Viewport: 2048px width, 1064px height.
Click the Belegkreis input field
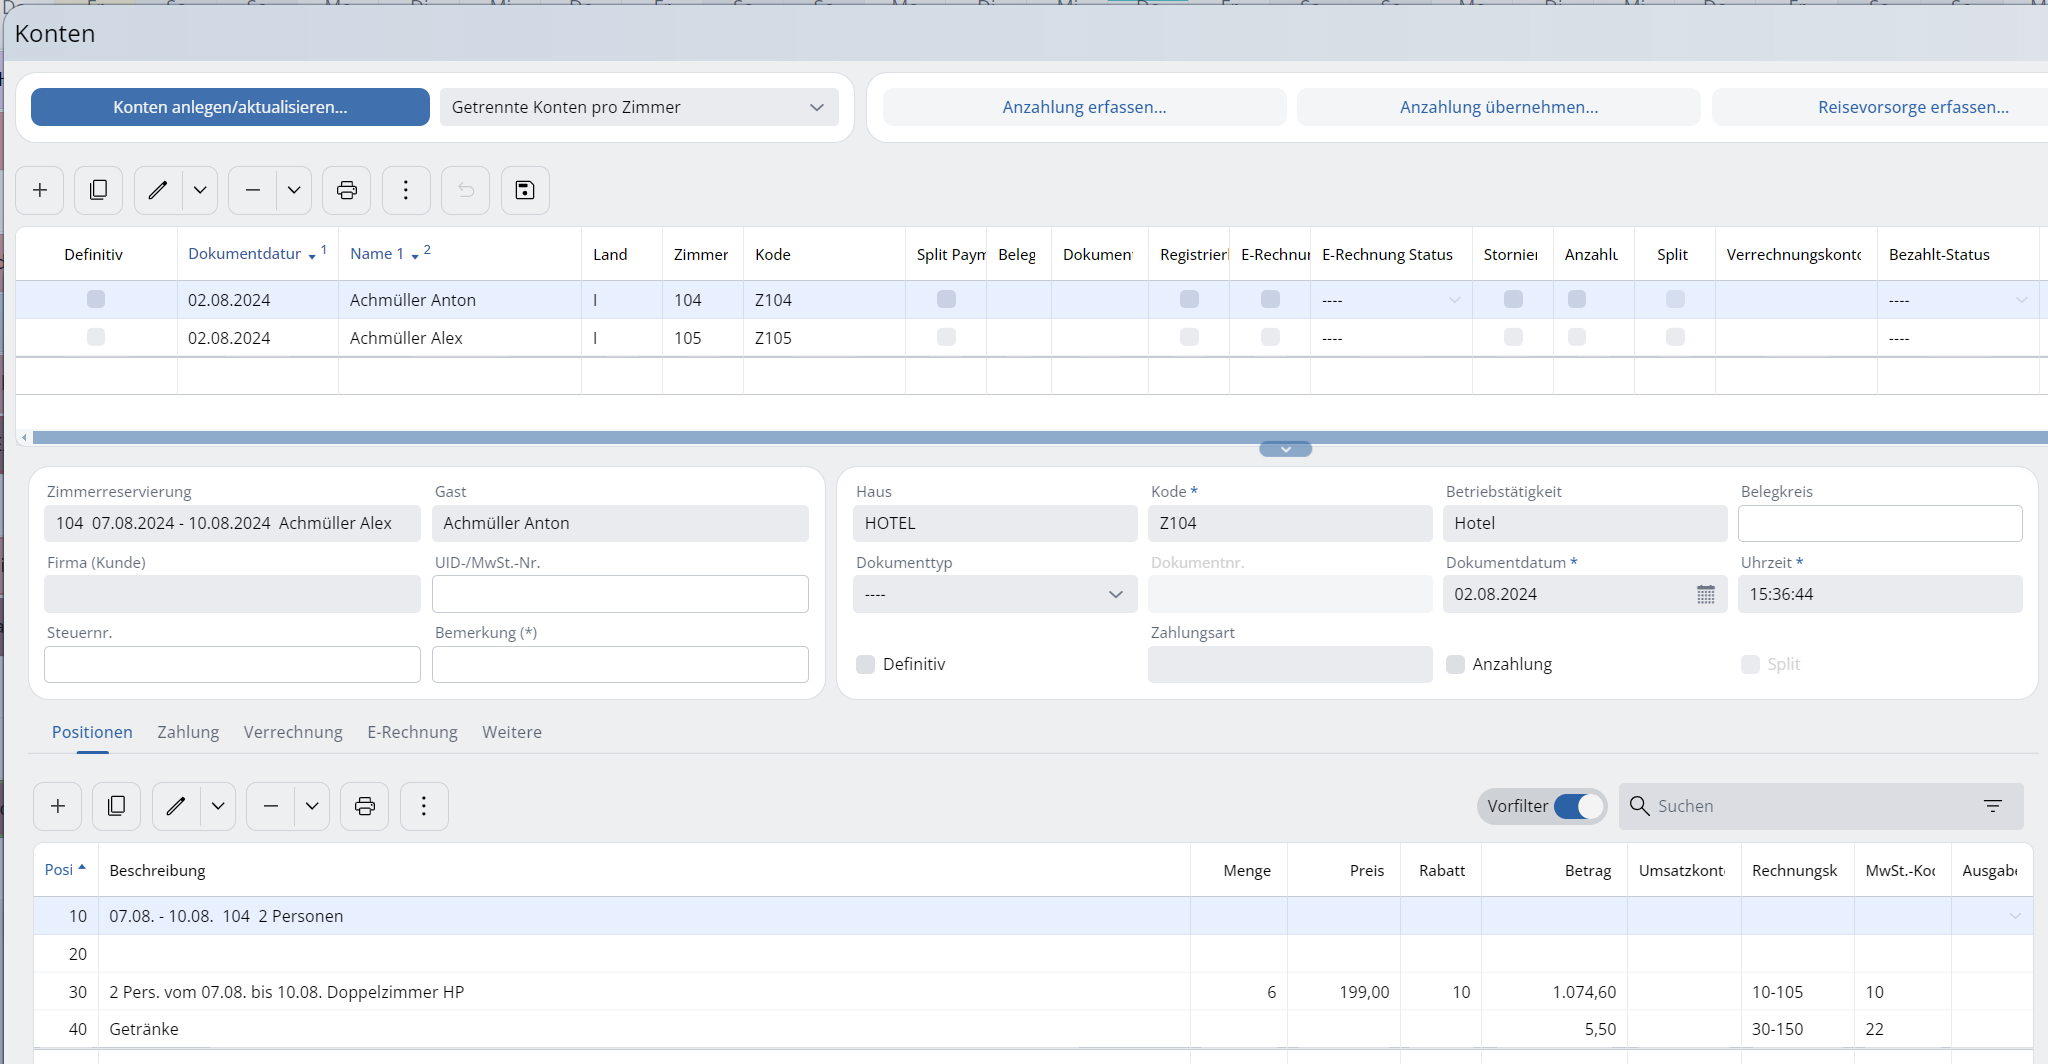tap(1879, 523)
